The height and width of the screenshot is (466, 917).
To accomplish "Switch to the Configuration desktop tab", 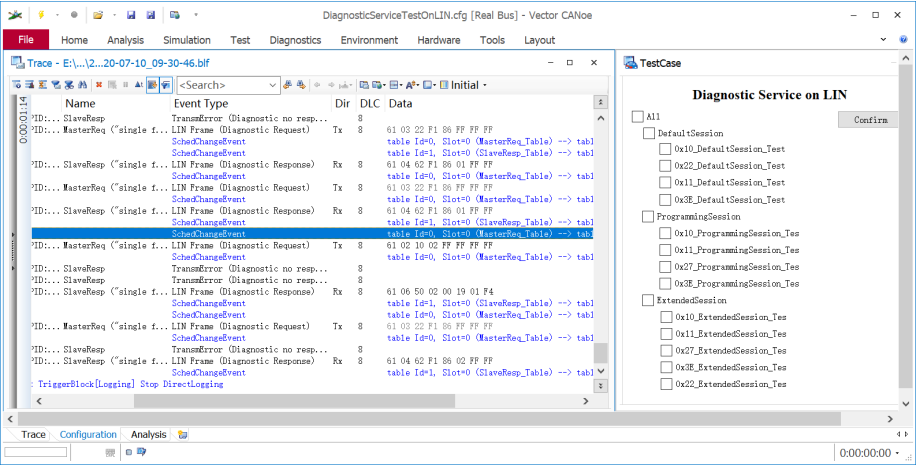I will pos(88,434).
